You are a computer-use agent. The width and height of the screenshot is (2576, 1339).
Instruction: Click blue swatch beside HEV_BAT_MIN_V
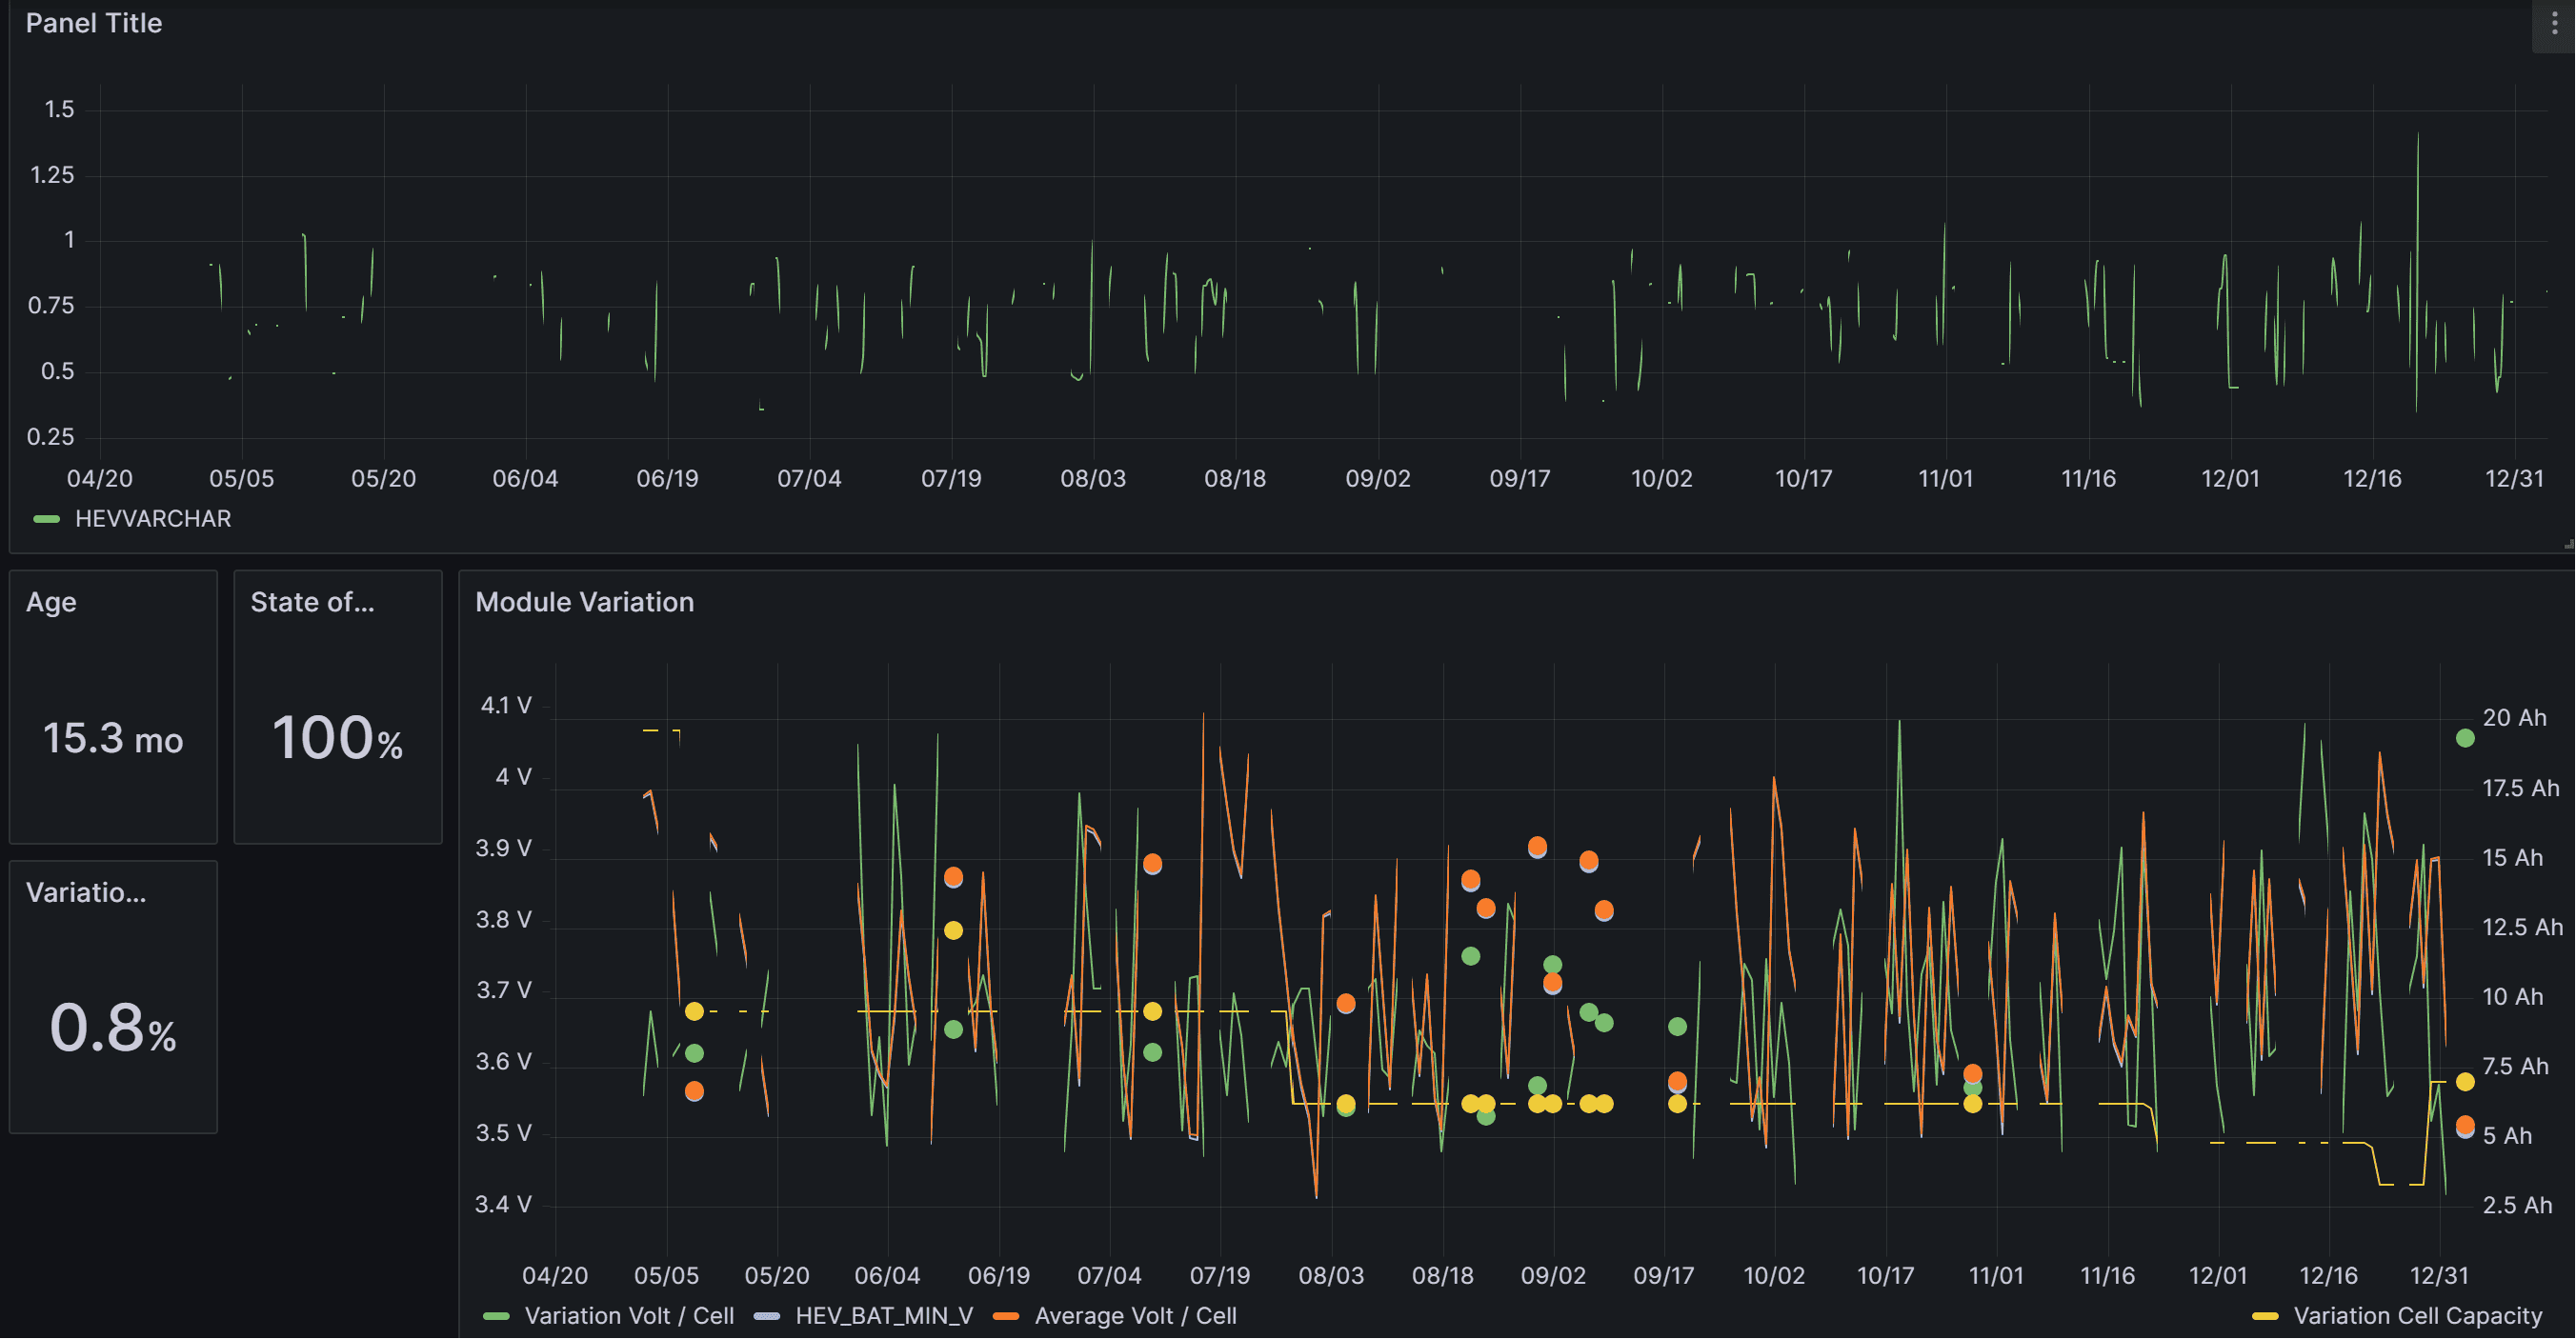tap(767, 1316)
